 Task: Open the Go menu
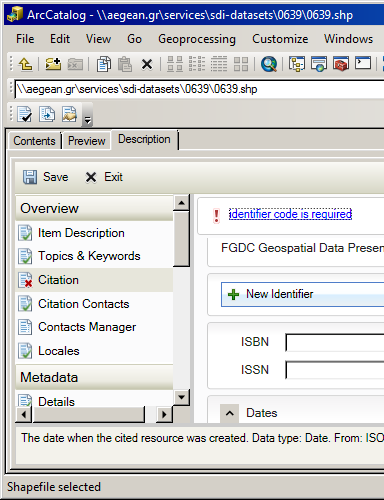coord(134,39)
